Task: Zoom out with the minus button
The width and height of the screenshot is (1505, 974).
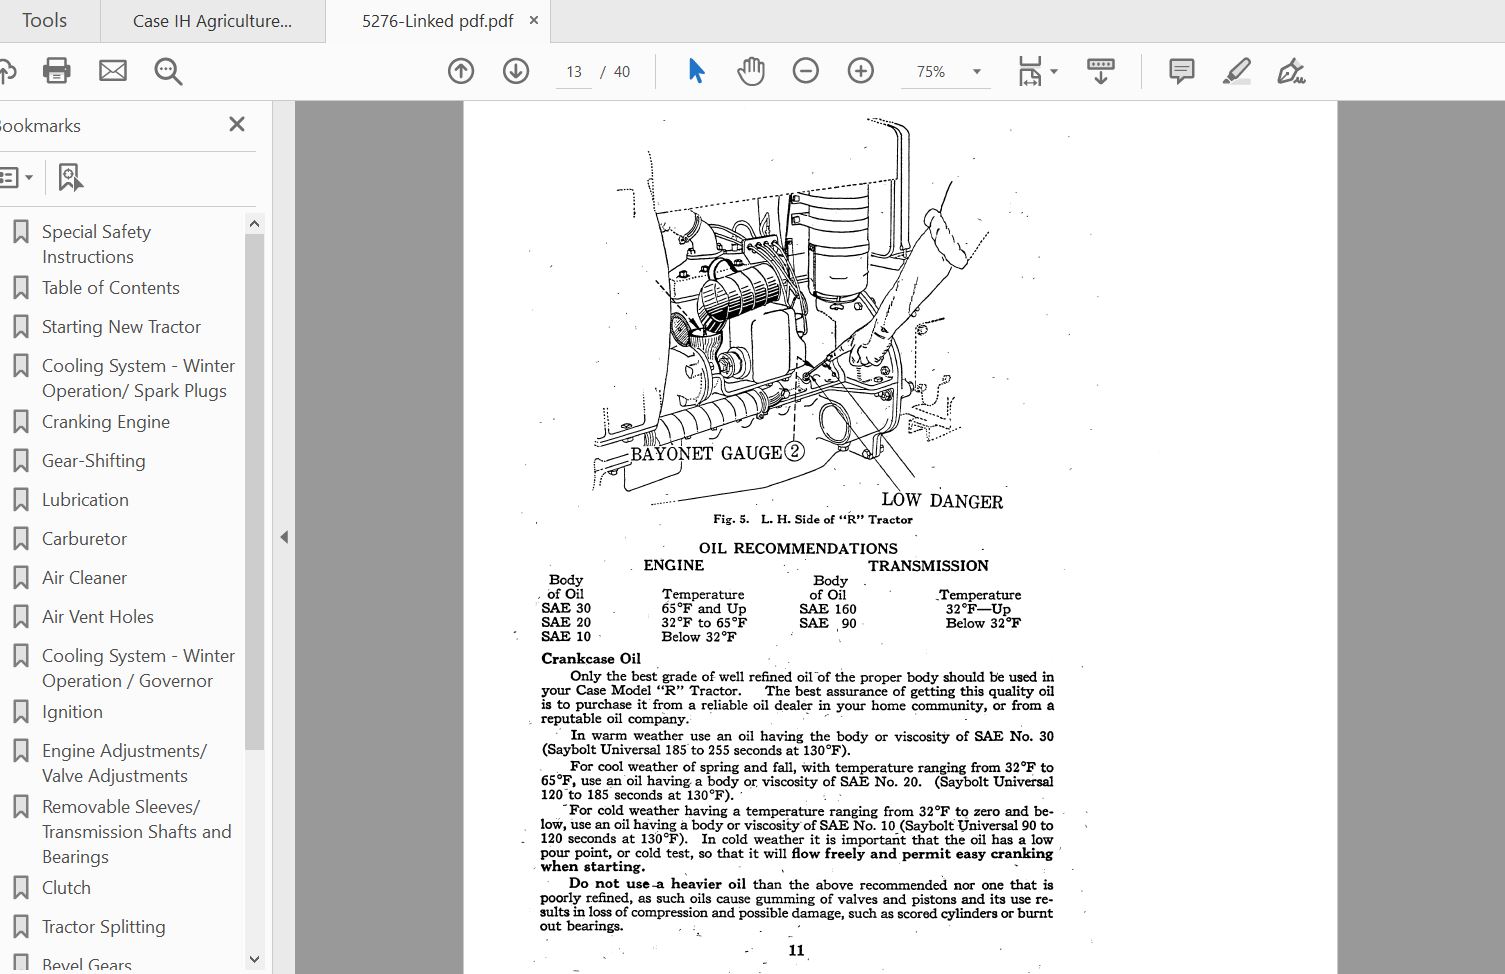Action: click(806, 71)
